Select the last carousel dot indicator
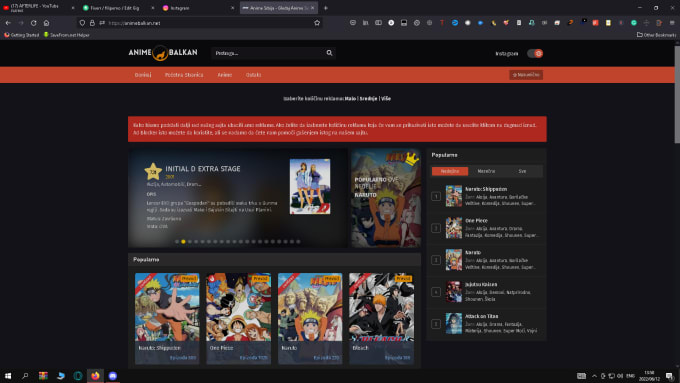Screen dimensions: 680x383 coord(298,242)
